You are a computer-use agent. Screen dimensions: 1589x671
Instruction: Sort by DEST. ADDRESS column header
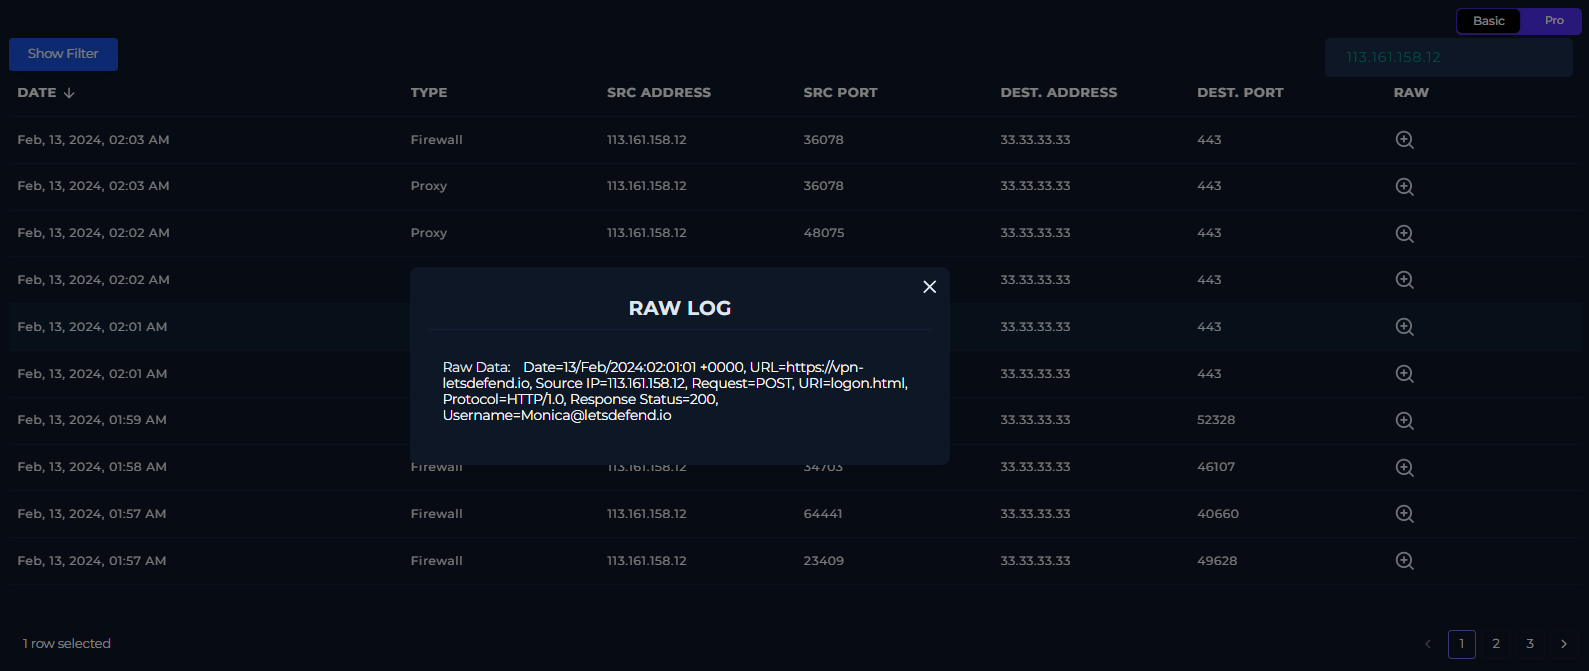pyautogui.click(x=1059, y=93)
